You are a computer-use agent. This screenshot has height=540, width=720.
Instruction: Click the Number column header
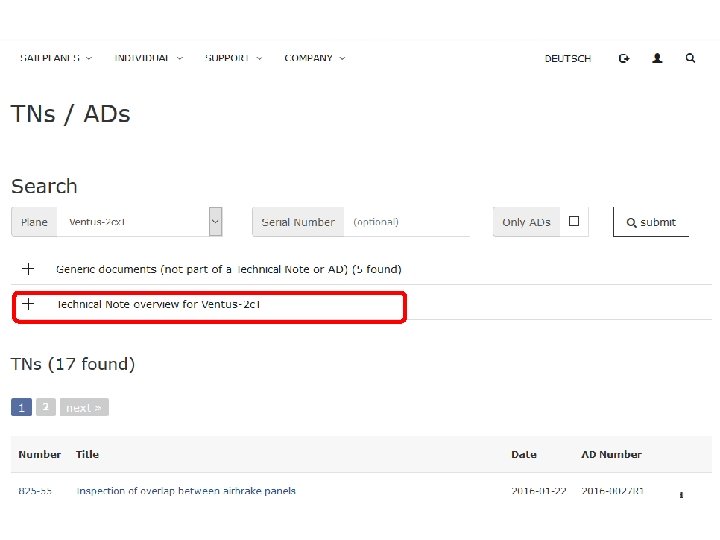[x=39, y=454]
